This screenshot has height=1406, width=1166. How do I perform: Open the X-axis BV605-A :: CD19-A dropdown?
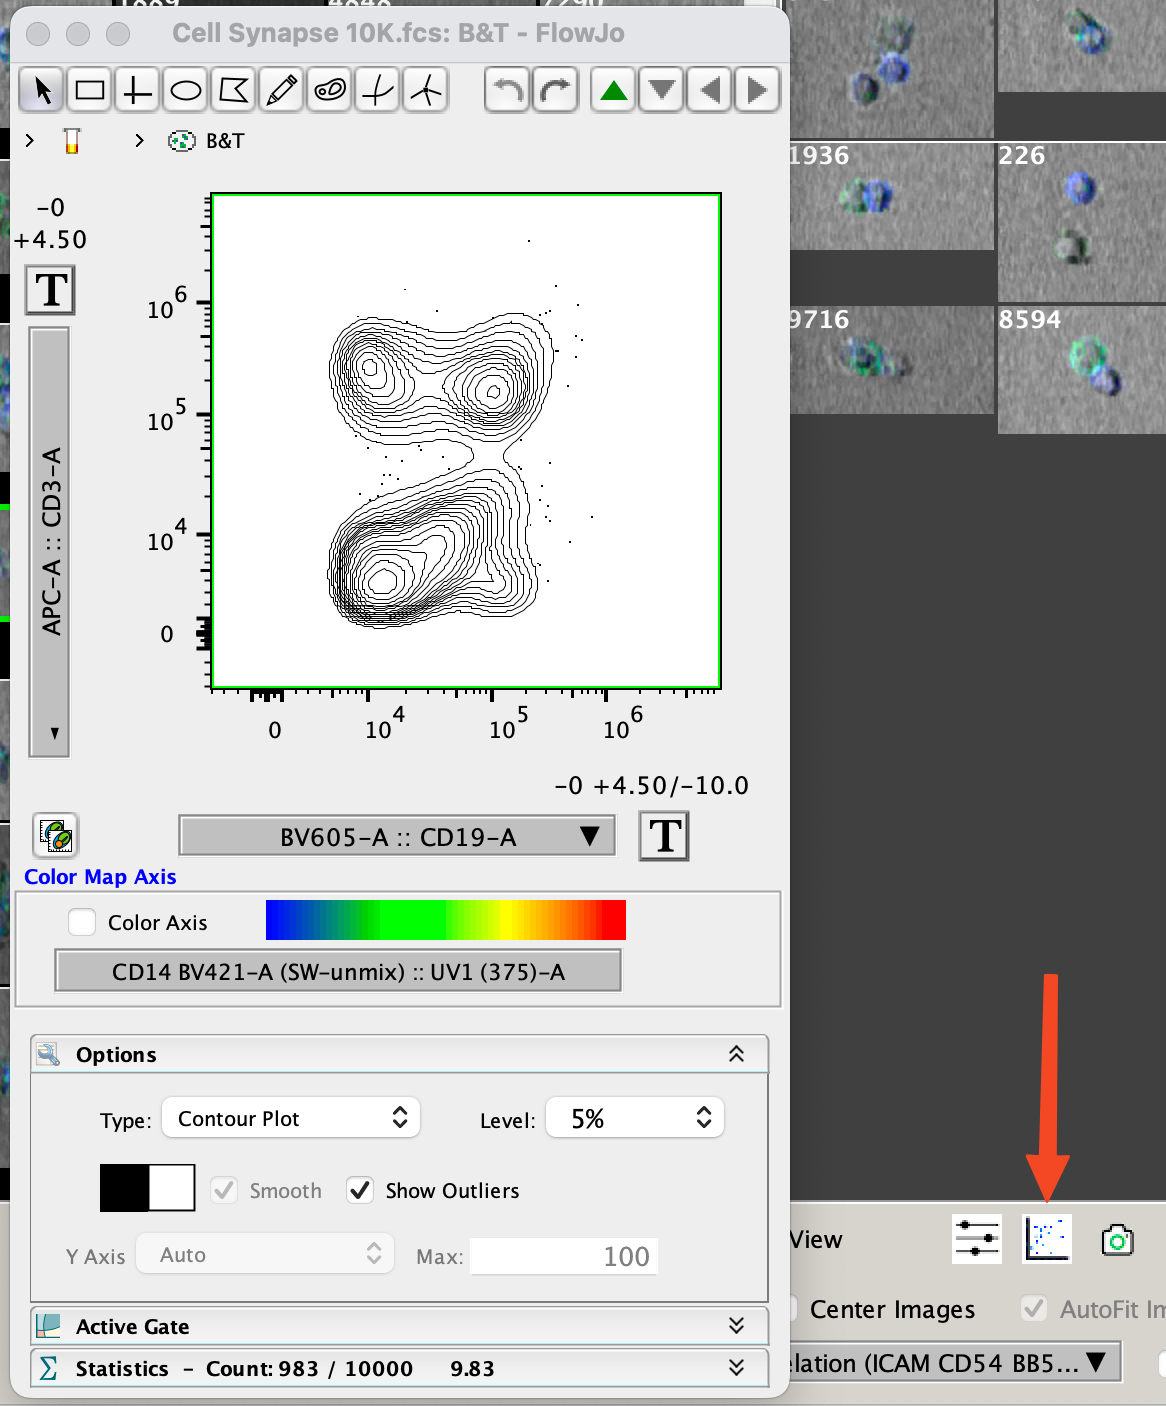point(397,836)
